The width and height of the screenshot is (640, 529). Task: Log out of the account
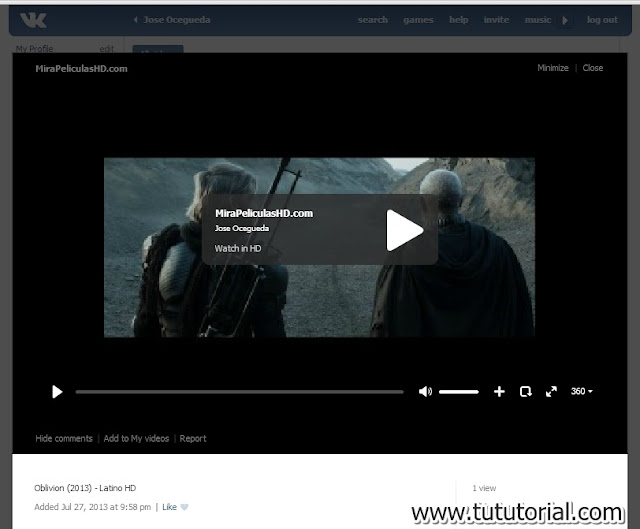click(602, 20)
